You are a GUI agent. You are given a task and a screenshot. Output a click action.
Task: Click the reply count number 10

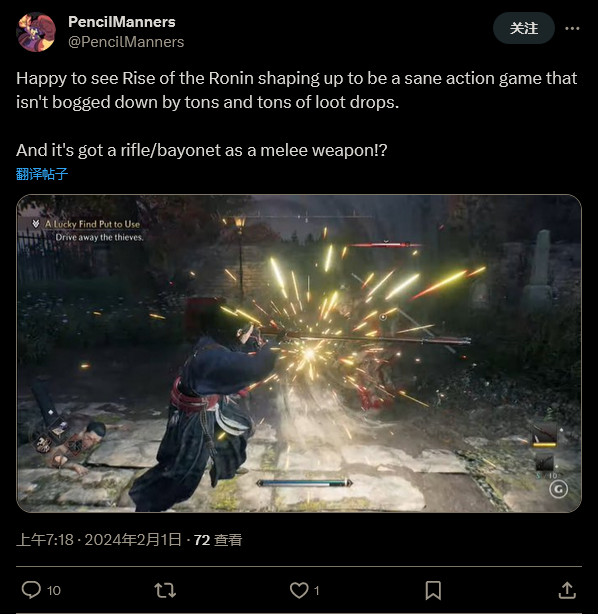click(54, 591)
